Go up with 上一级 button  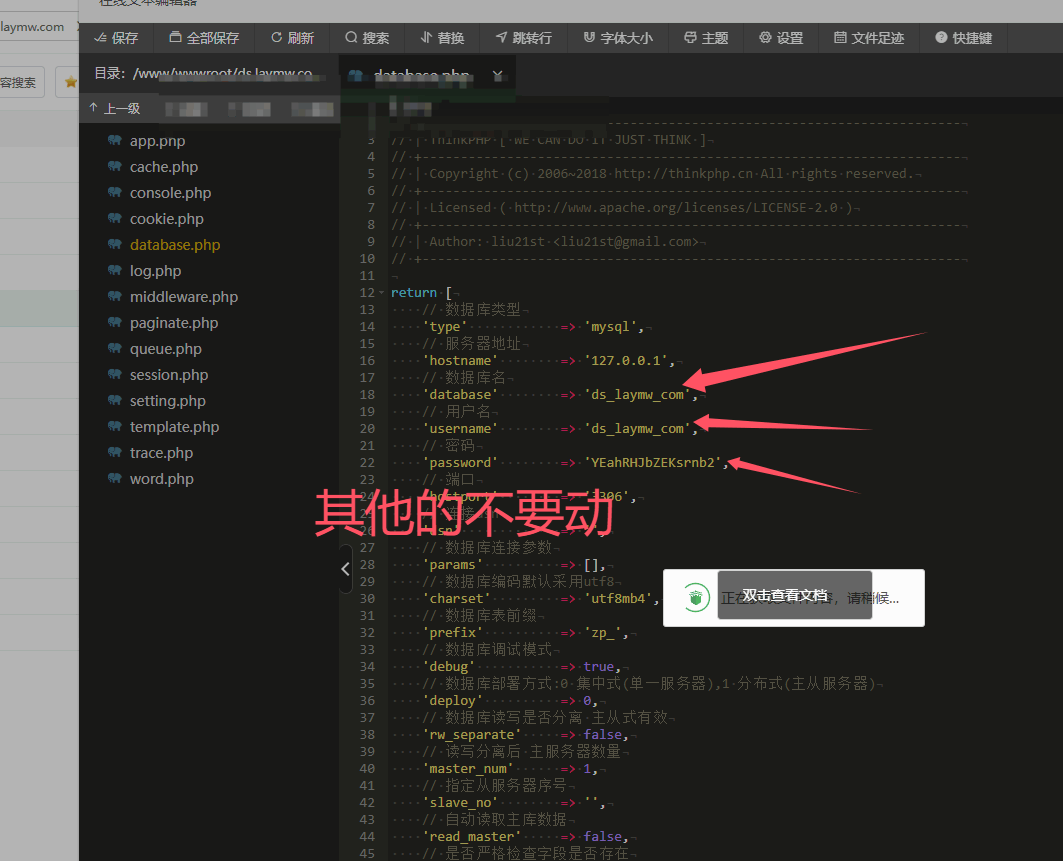point(115,108)
